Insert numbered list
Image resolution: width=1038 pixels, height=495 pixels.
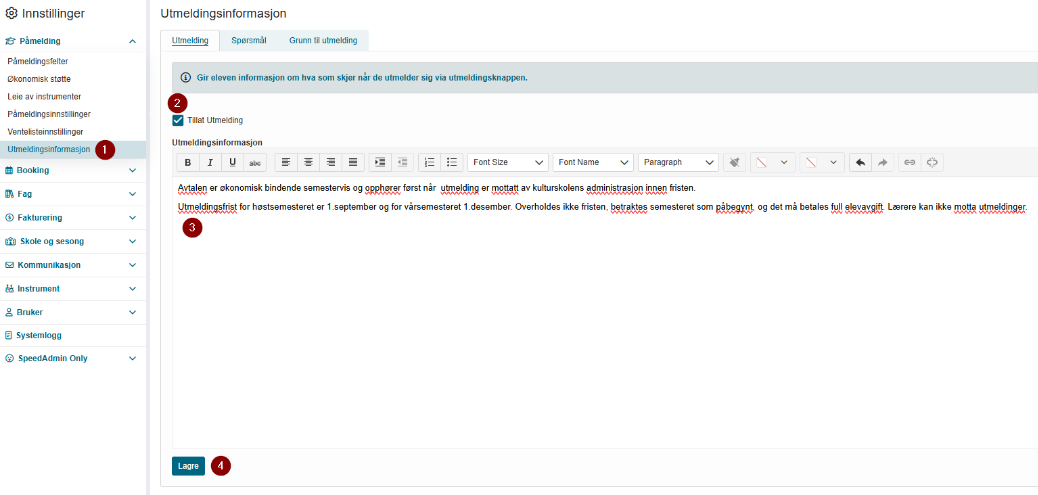coord(429,162)
